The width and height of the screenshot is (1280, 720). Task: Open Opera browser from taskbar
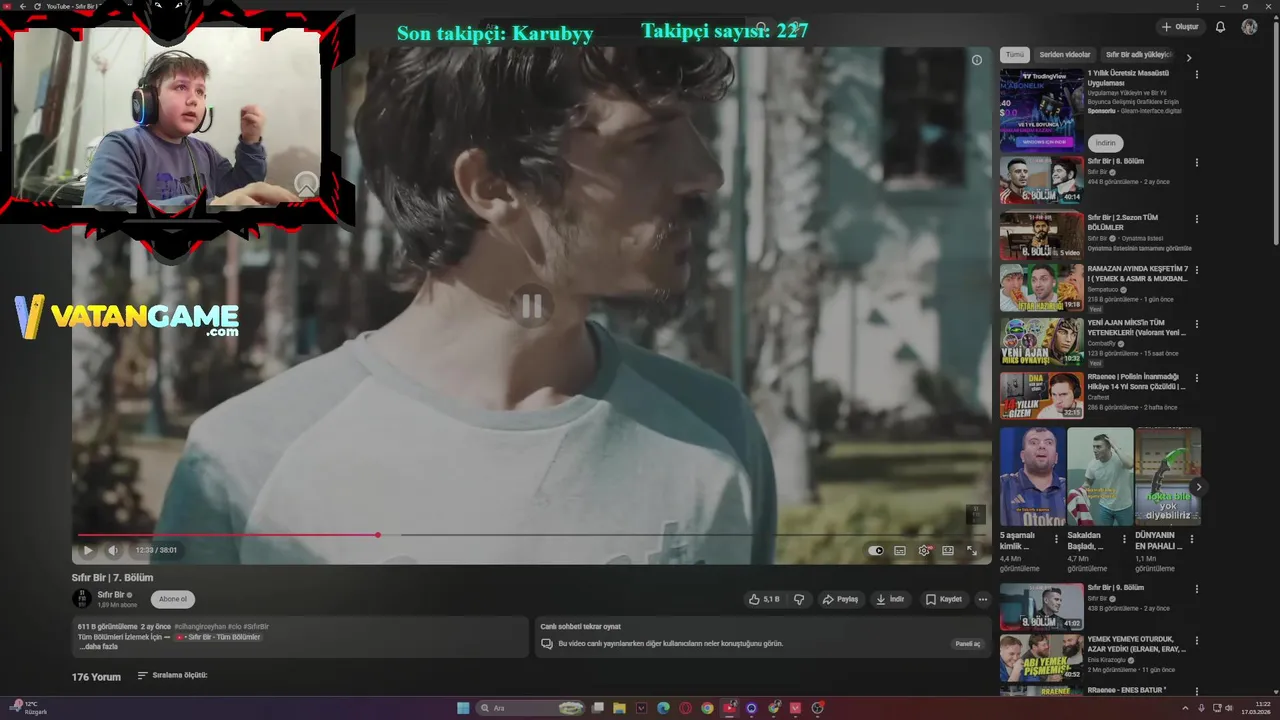click(685, 708)
